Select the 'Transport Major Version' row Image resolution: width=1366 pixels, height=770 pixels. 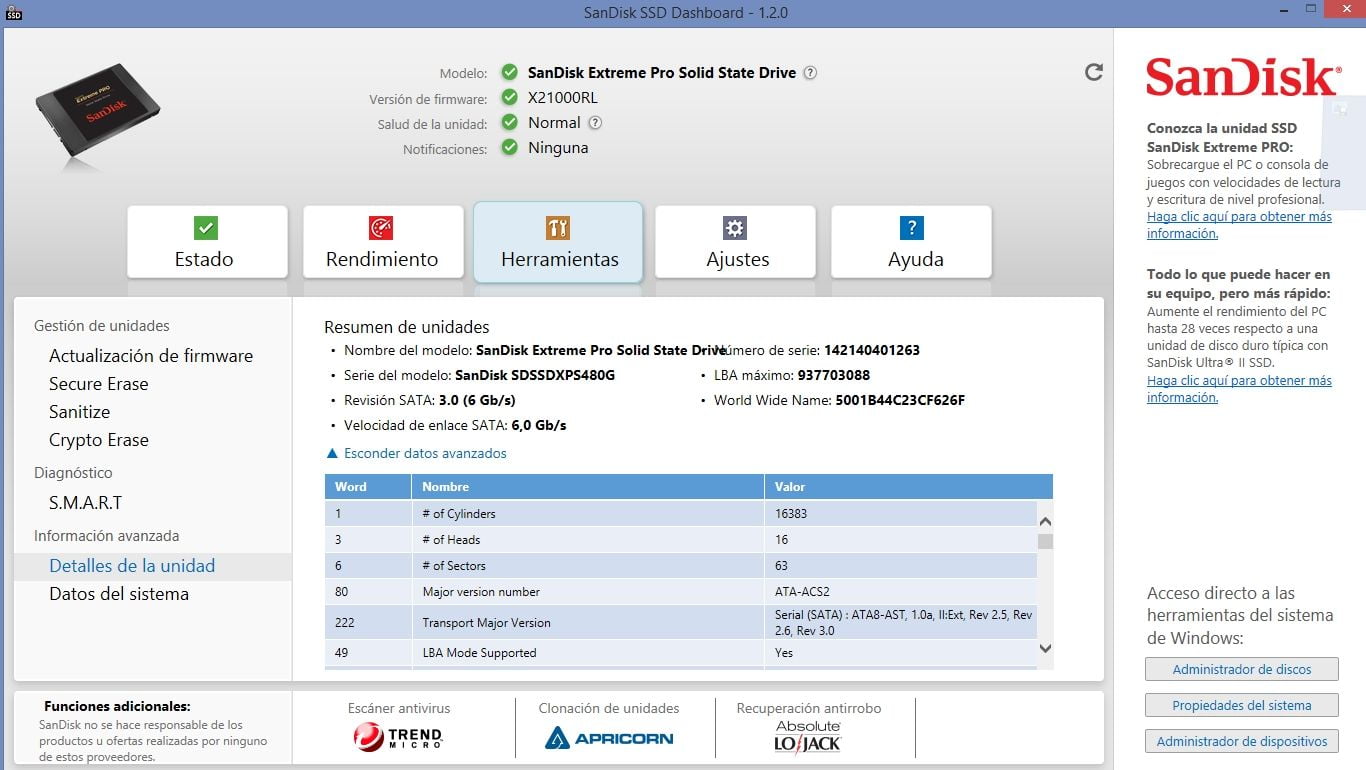click(x=680, y=622)
